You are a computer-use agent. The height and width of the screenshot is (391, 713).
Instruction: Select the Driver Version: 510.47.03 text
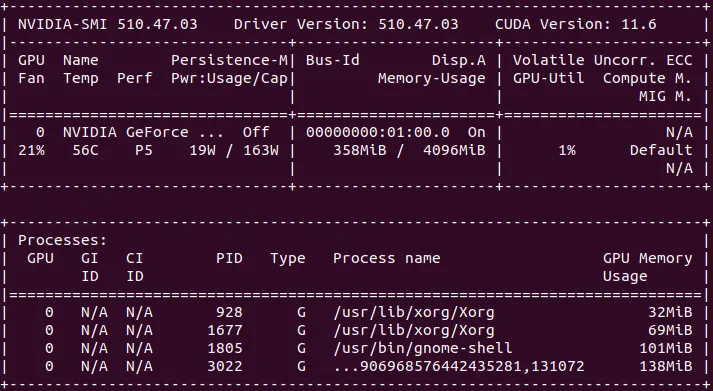pyautogui.click(x=346, y=24)
